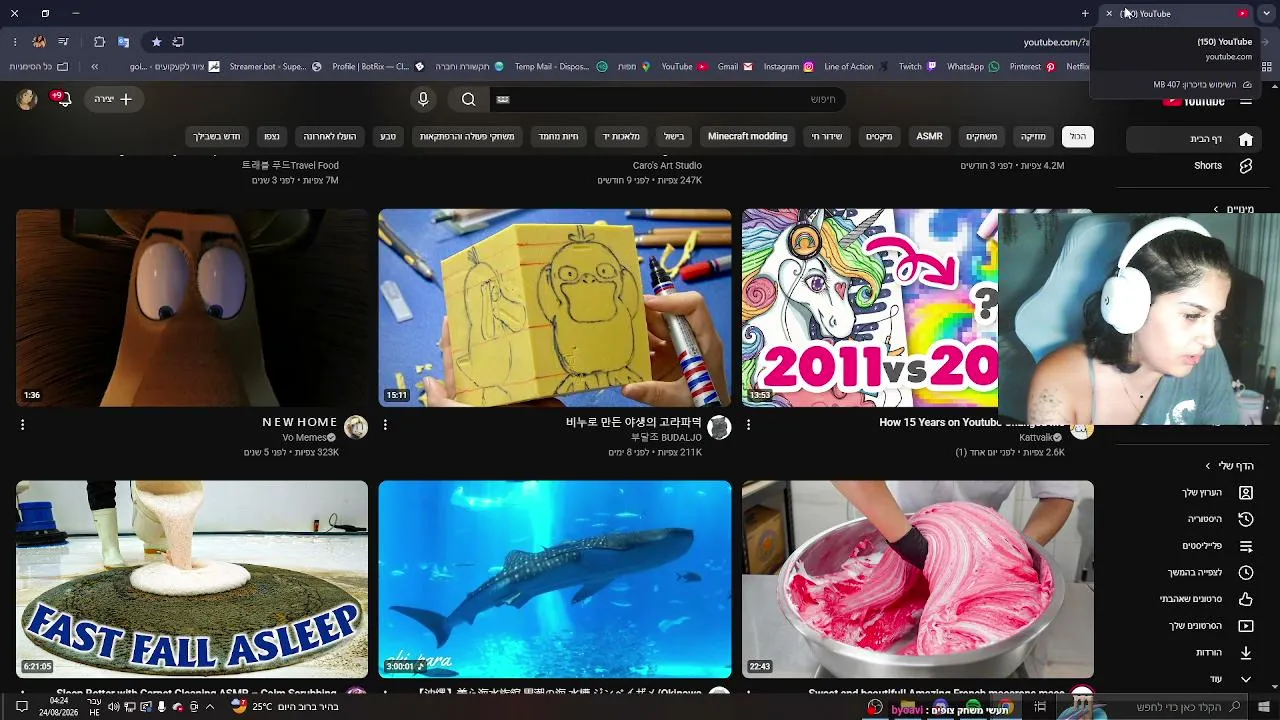Expand the subscriptions (מינויים) section arrow
The height and width of the screenshot is (720, 1280).
coord(1215,210)
